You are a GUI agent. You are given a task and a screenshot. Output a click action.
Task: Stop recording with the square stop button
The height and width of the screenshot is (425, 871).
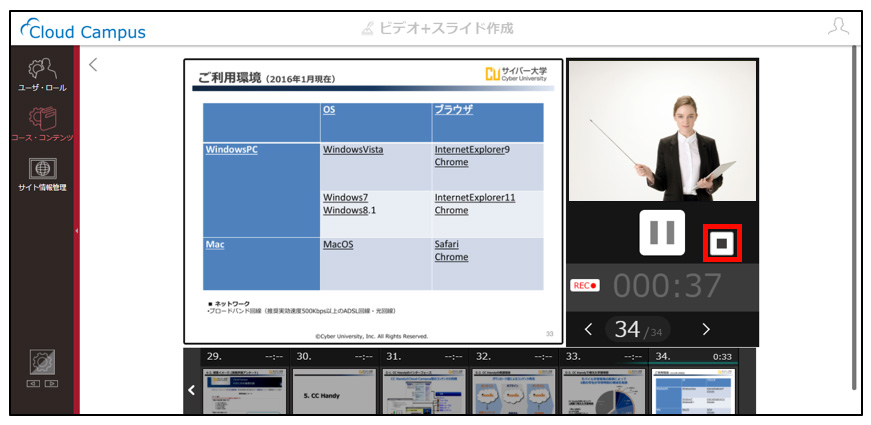coord(722,243)
